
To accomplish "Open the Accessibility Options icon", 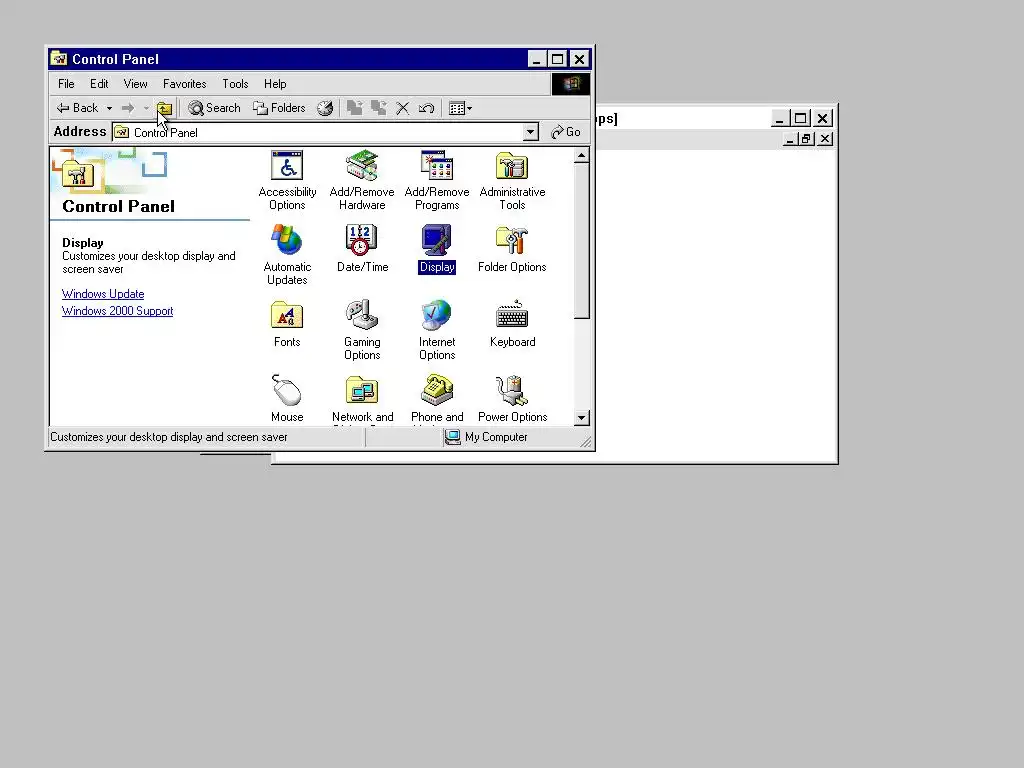I will pyautogui.click(x=287, y=180).
